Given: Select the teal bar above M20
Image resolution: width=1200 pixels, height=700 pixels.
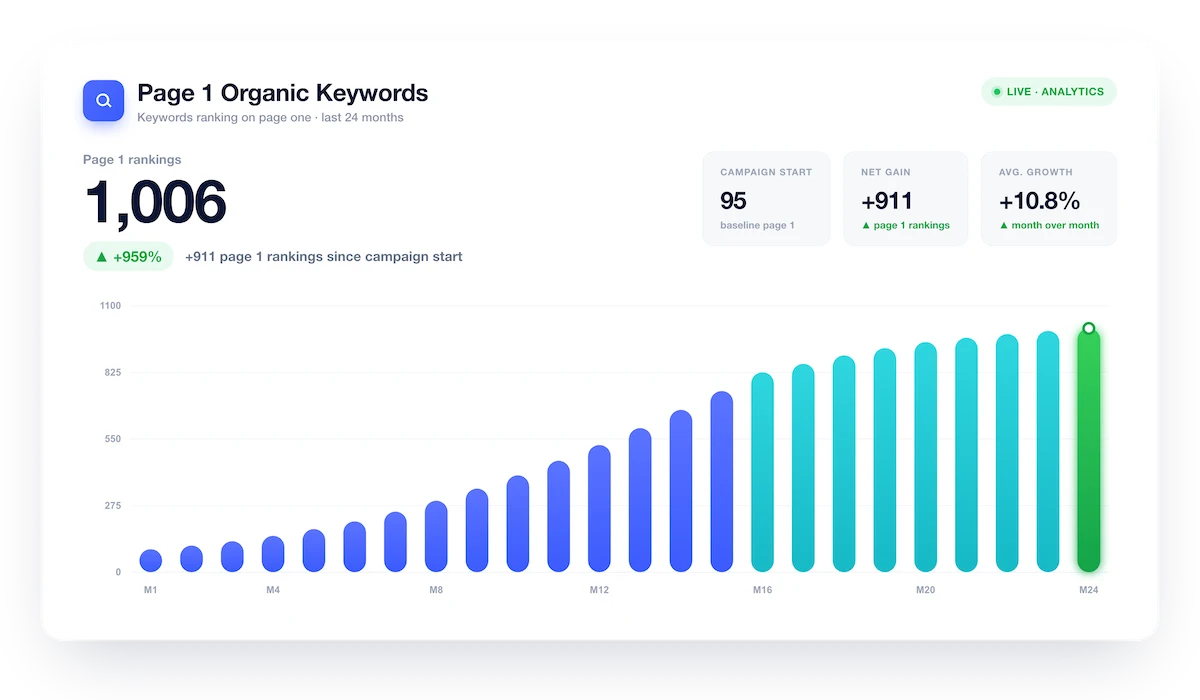Looking at the screenshot, I should tap(925, 457).
